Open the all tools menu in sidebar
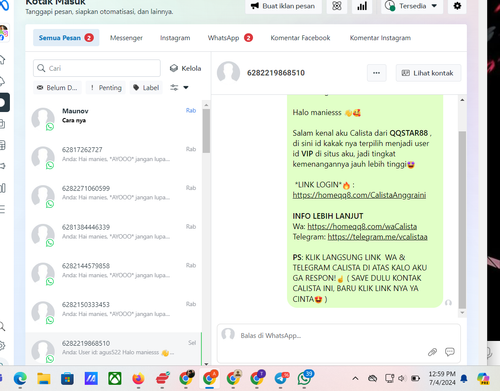 point(2,209)
